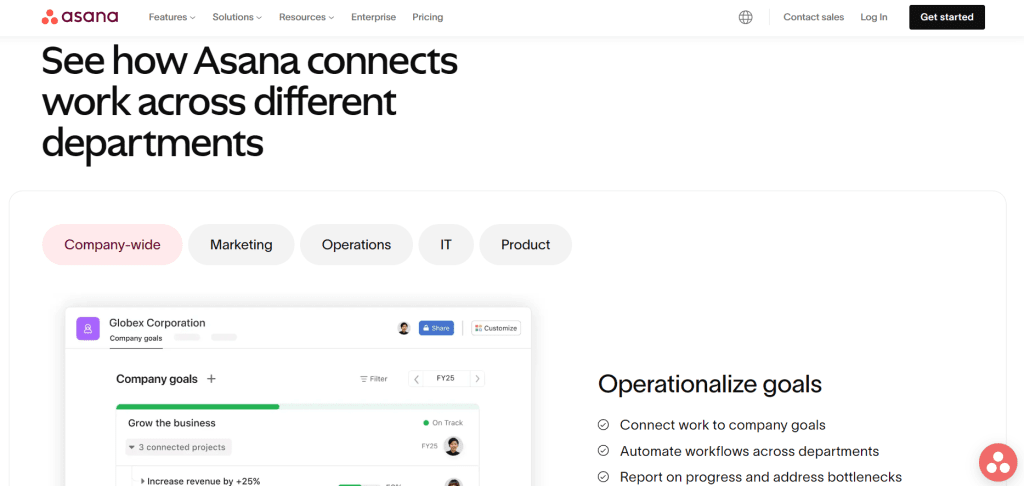Click the Contact sales link
This screenshot has height=486, width=1024.
coord(814,18)
